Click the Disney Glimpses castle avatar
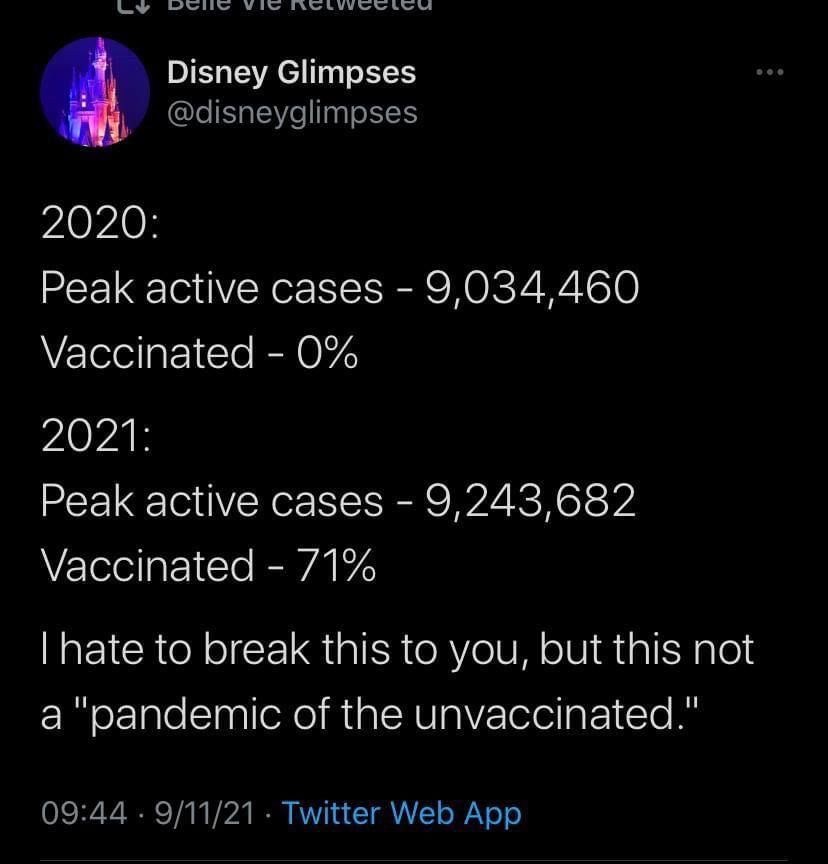The height and width of the screenshot is (864, 828). [x=94, y=93]
